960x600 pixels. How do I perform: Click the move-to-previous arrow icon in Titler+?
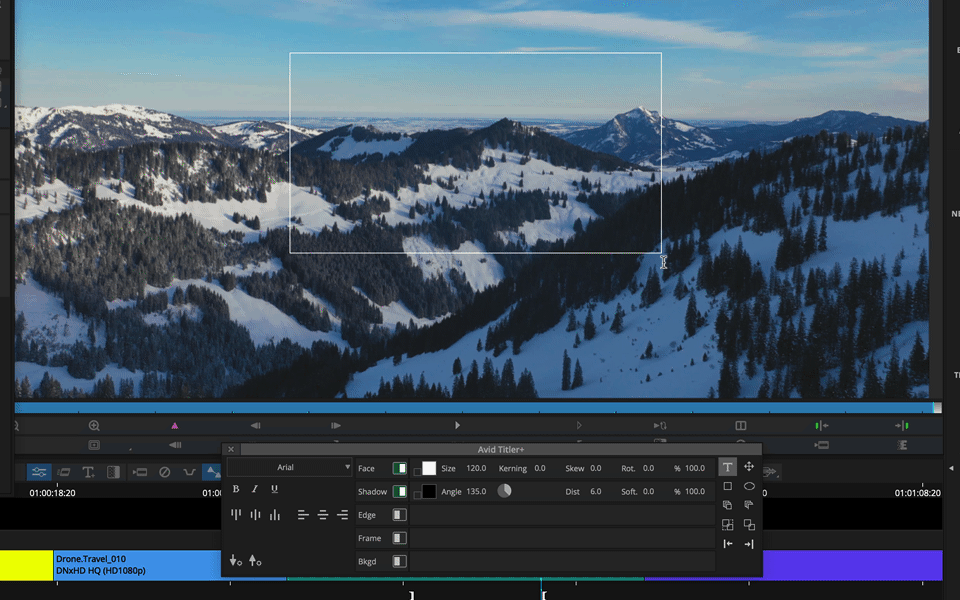[727, 544]
